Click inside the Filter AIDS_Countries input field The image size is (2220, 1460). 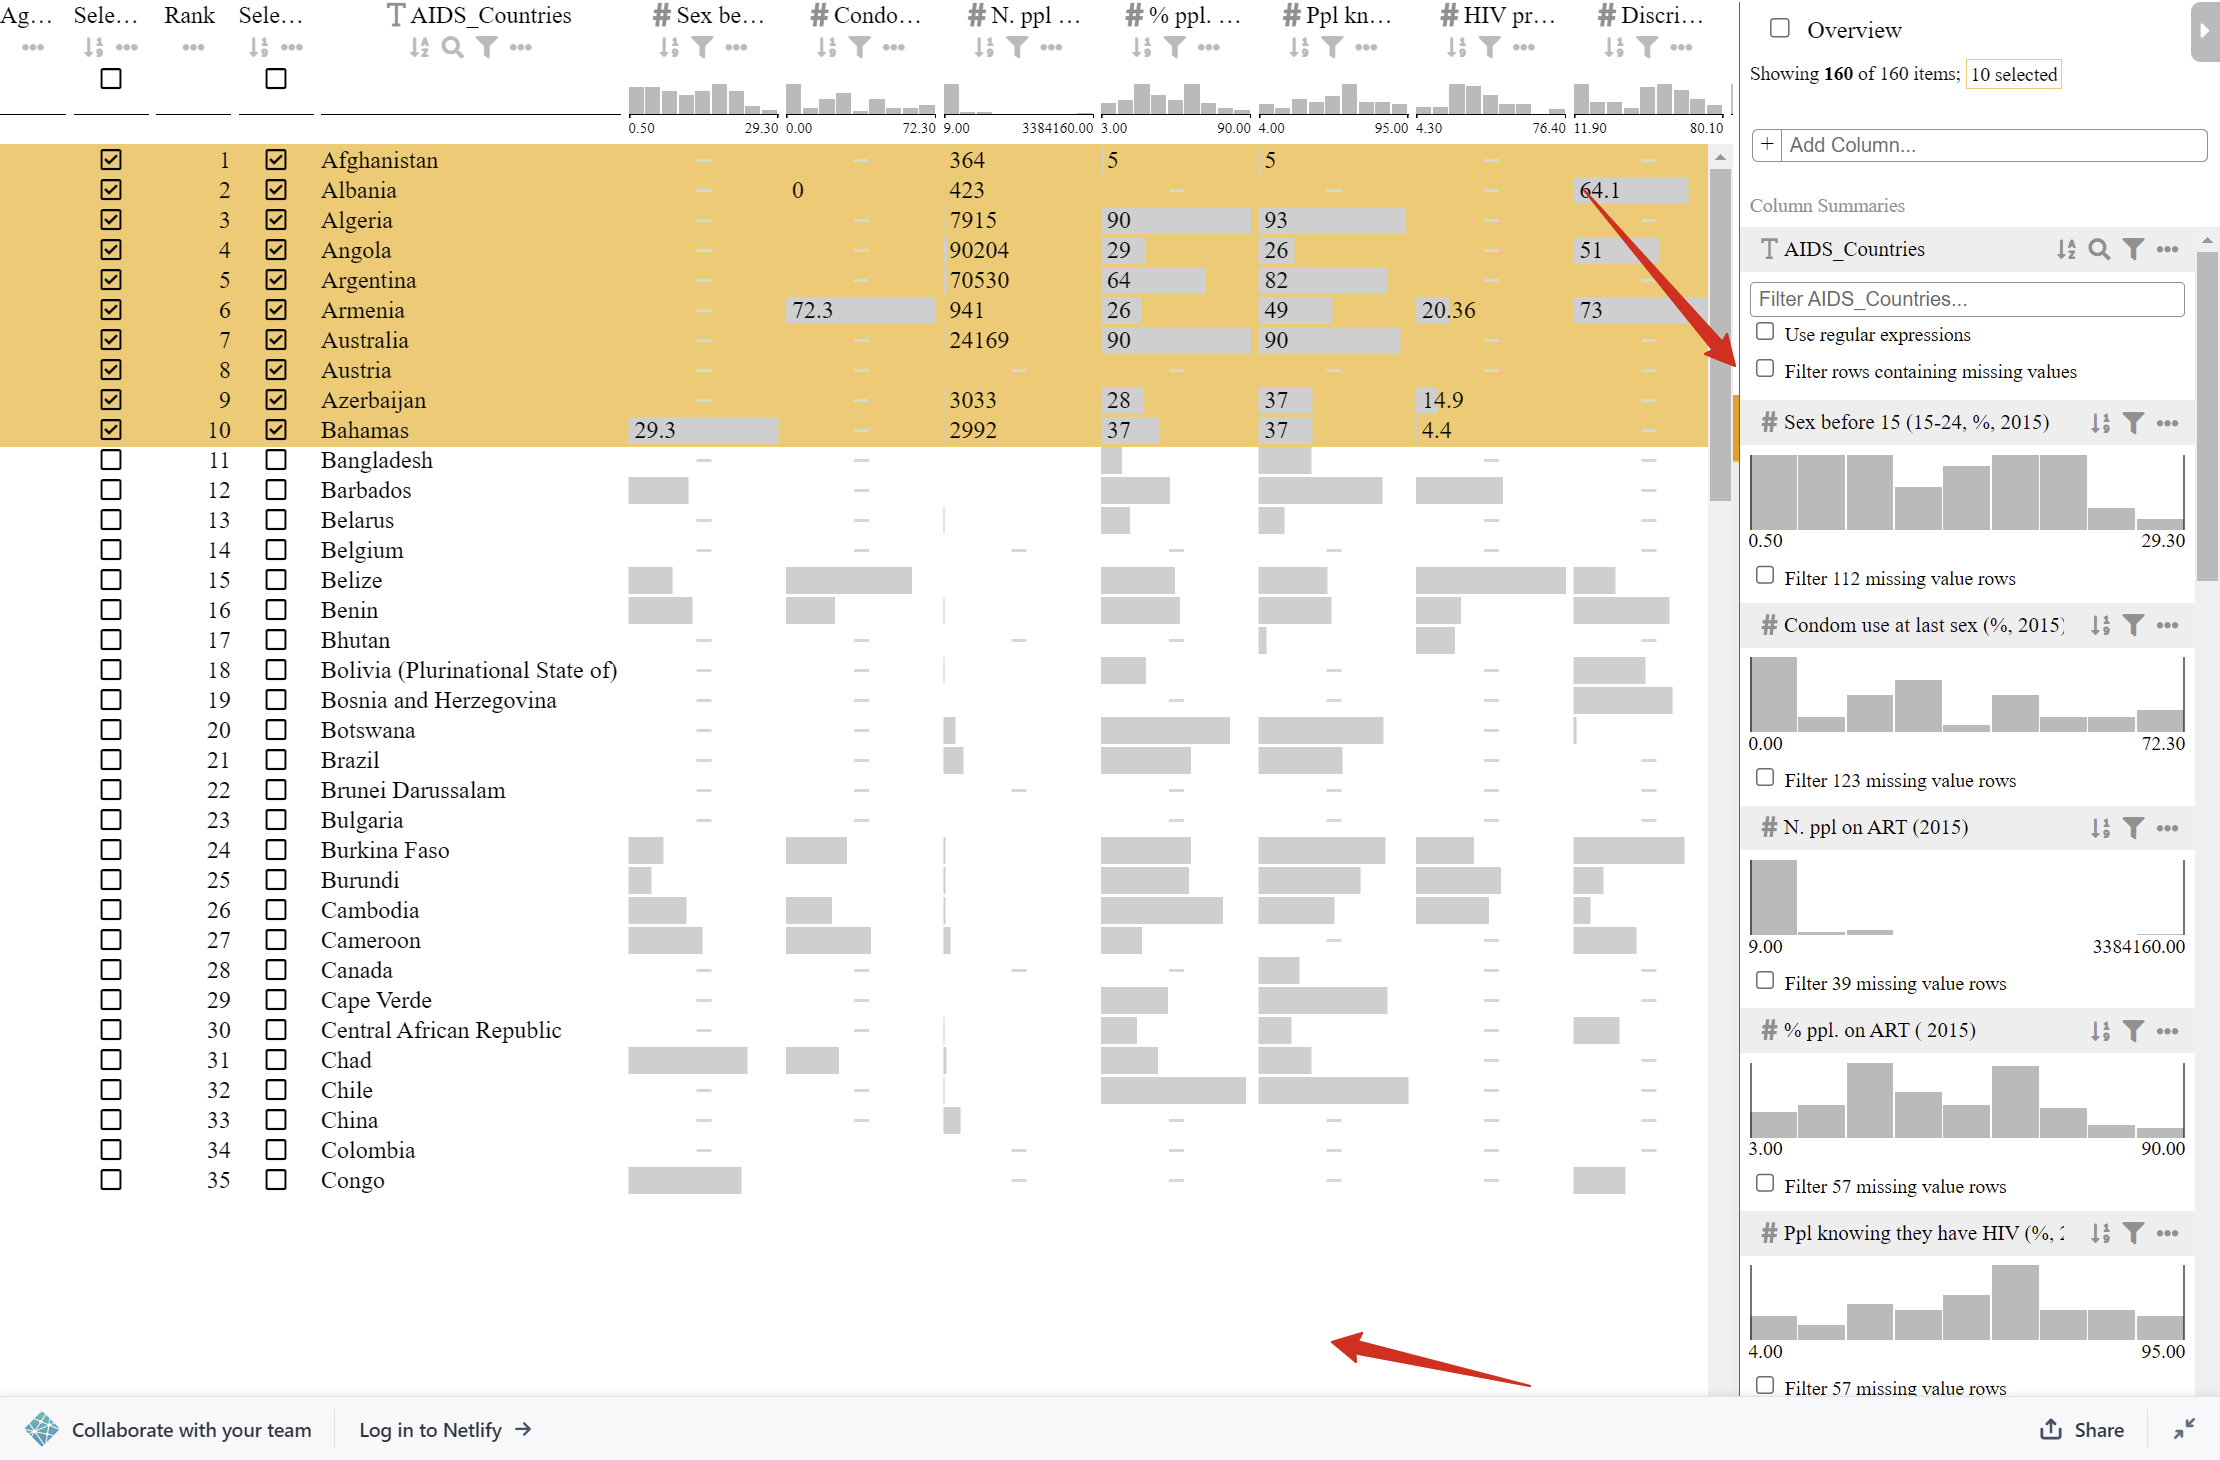1965,299
